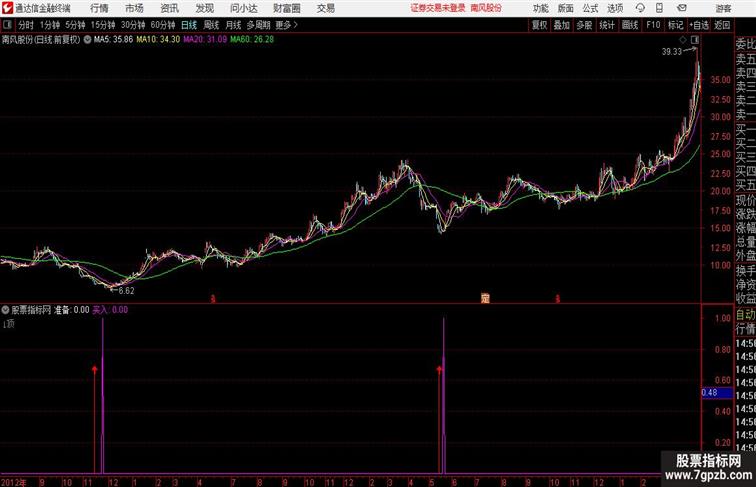Add stock with +自选 button
The height and width of the screenshot is (487, 756).
pos(699,25)
